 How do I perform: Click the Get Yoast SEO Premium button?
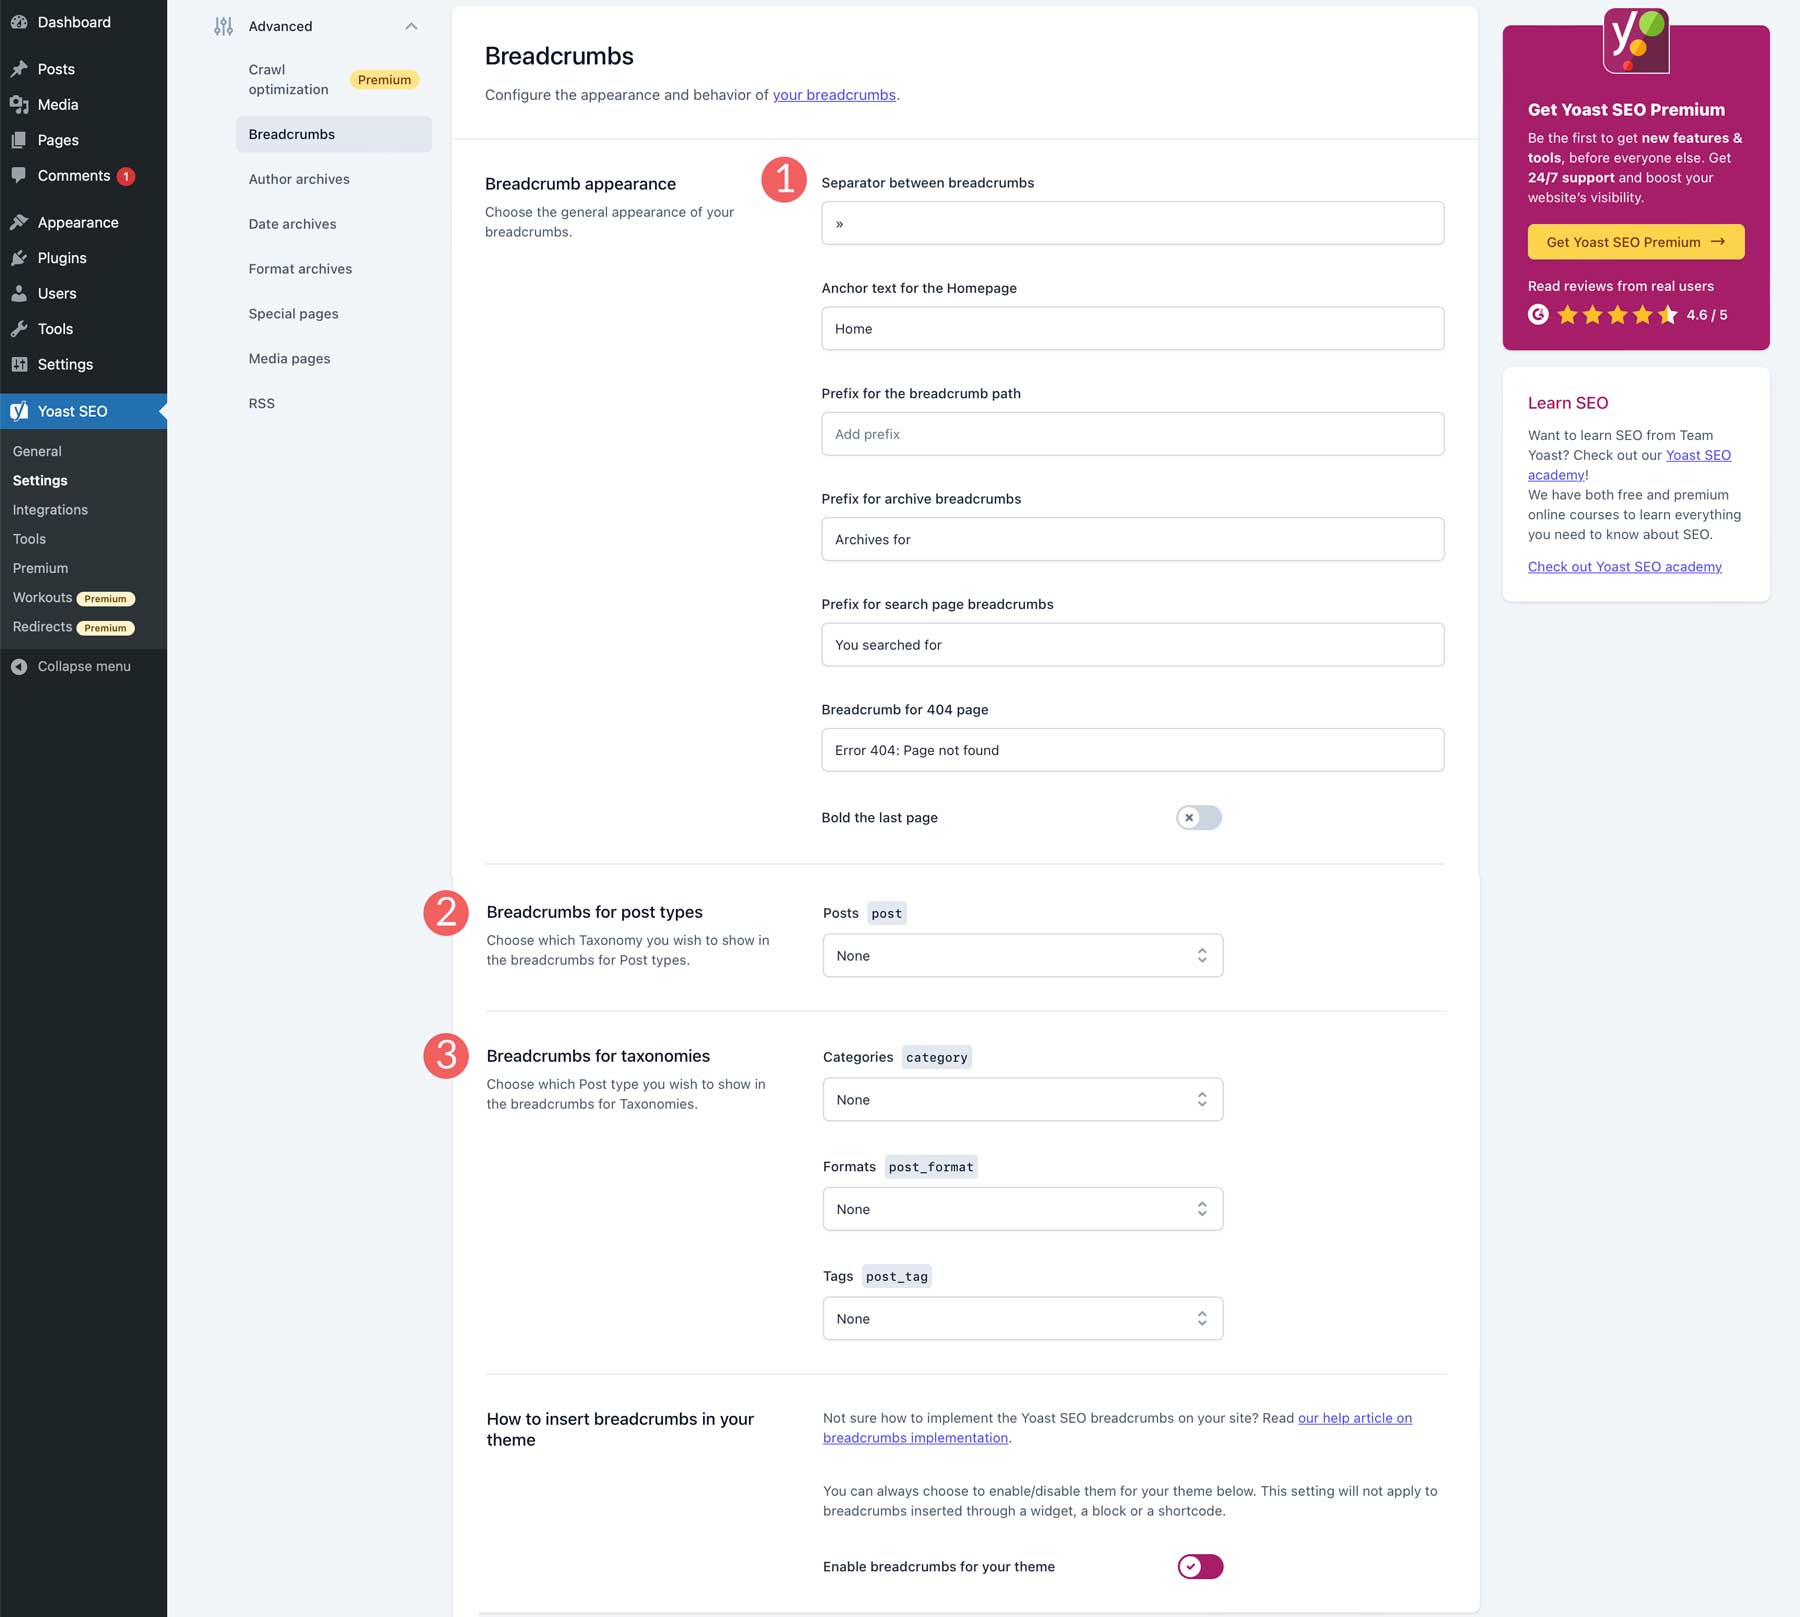1635,242
